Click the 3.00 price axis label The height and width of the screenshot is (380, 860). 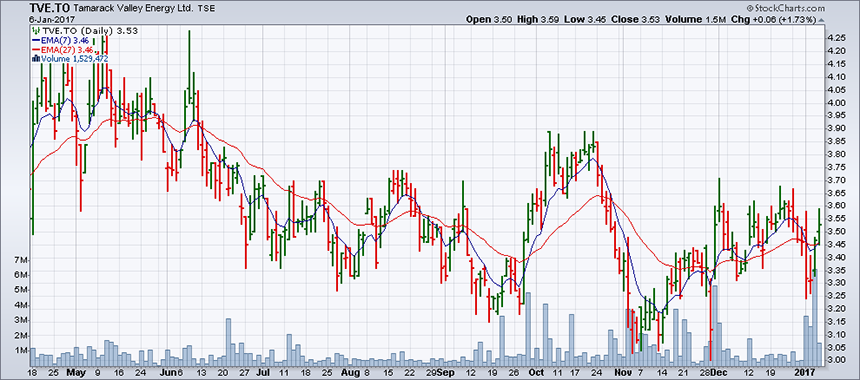(x=836, y=360)
